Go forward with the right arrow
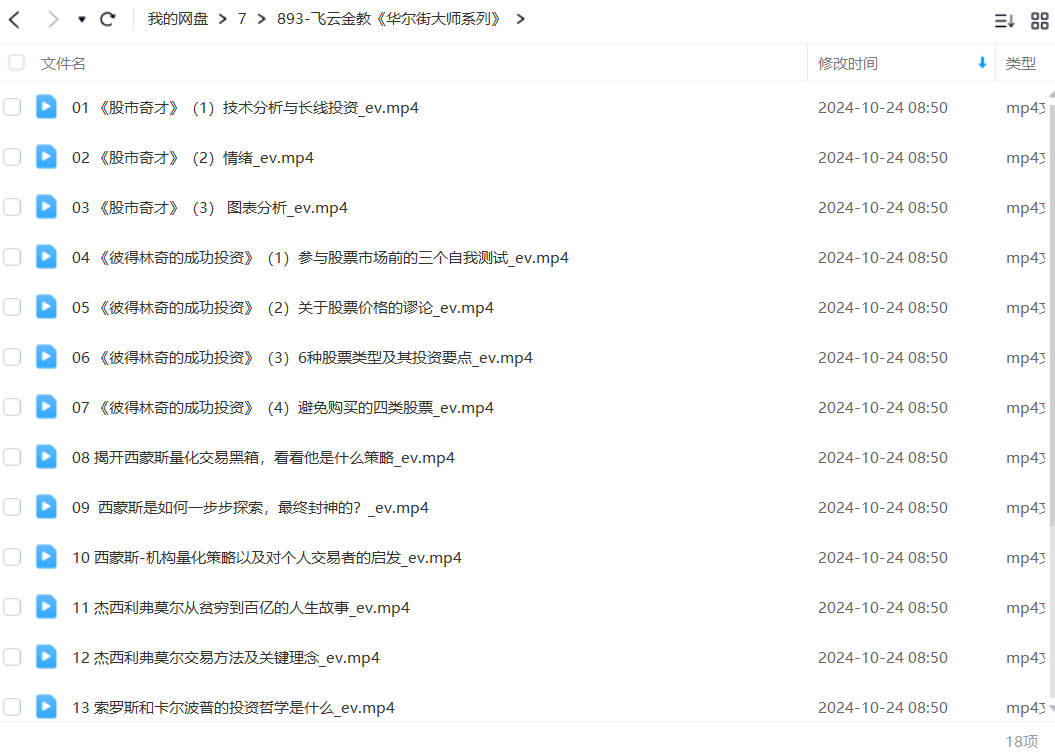Screen dimensions: 1055x752 [52, 20]
